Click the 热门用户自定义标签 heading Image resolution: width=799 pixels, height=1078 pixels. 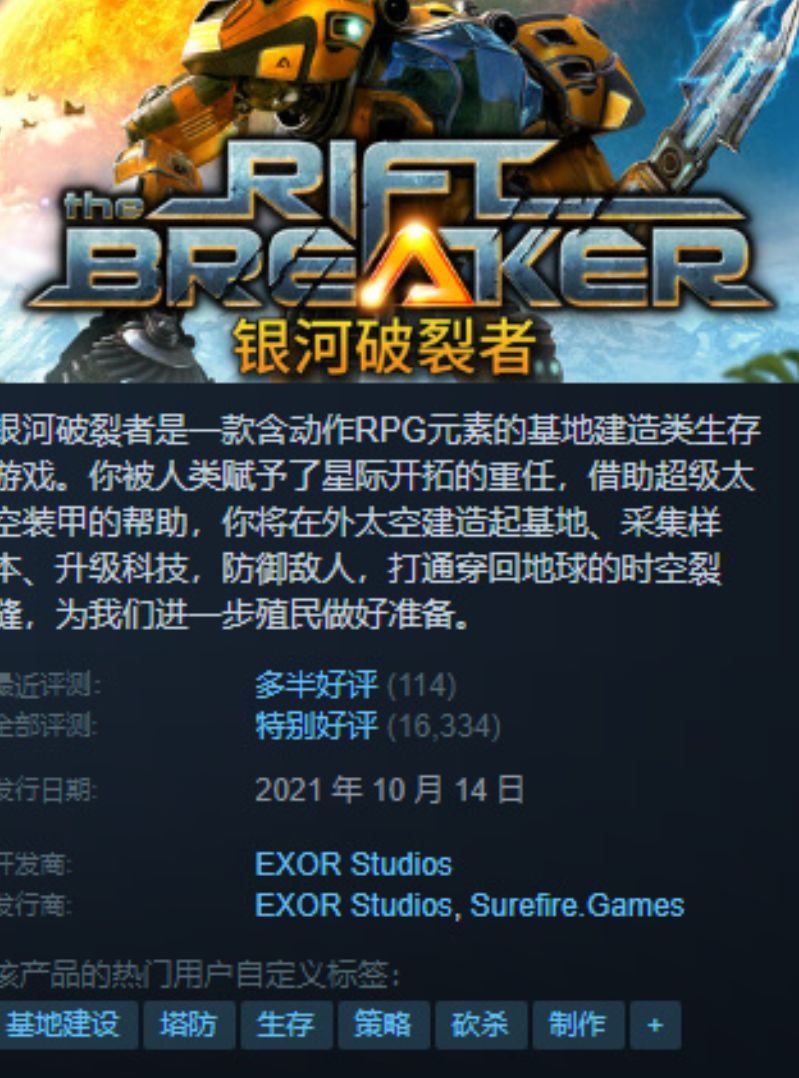(x=199, y=975)
